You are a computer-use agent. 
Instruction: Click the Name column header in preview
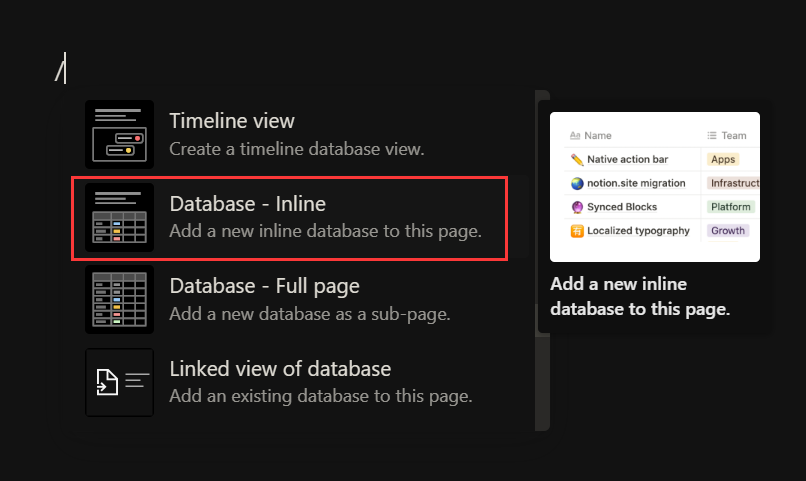click(x=591, y=136)
